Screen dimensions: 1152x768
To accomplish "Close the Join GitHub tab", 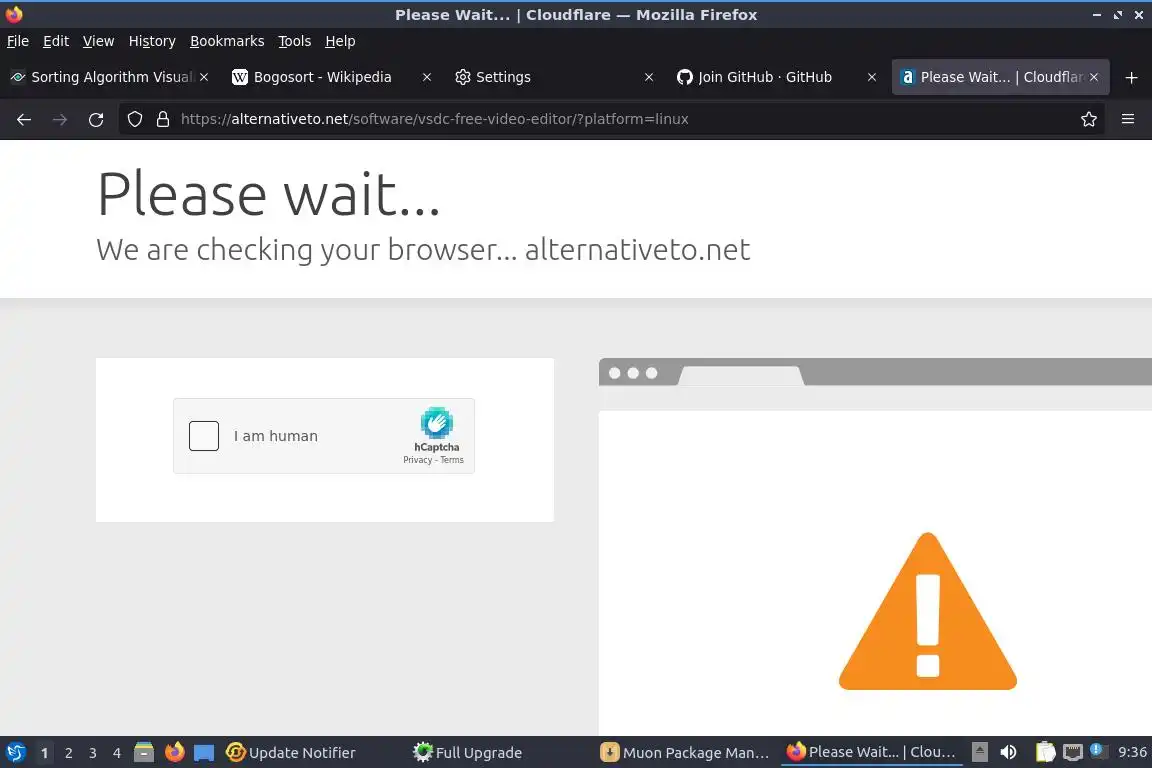I will (x=872, y=77).
